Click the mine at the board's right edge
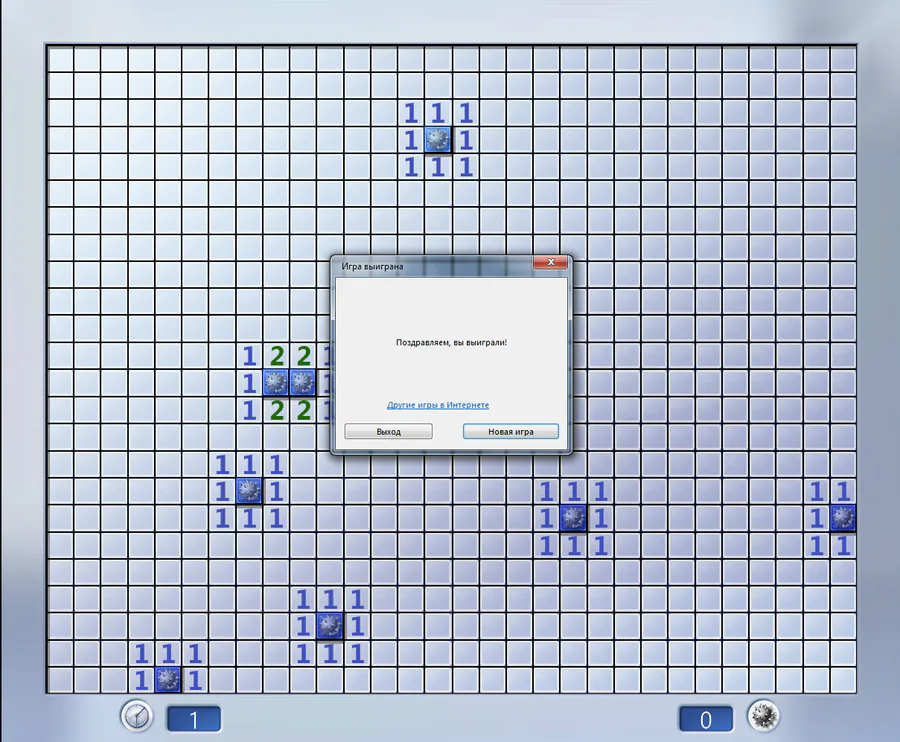This screenshot has height=742, width=900. click(x=843, y=518)
